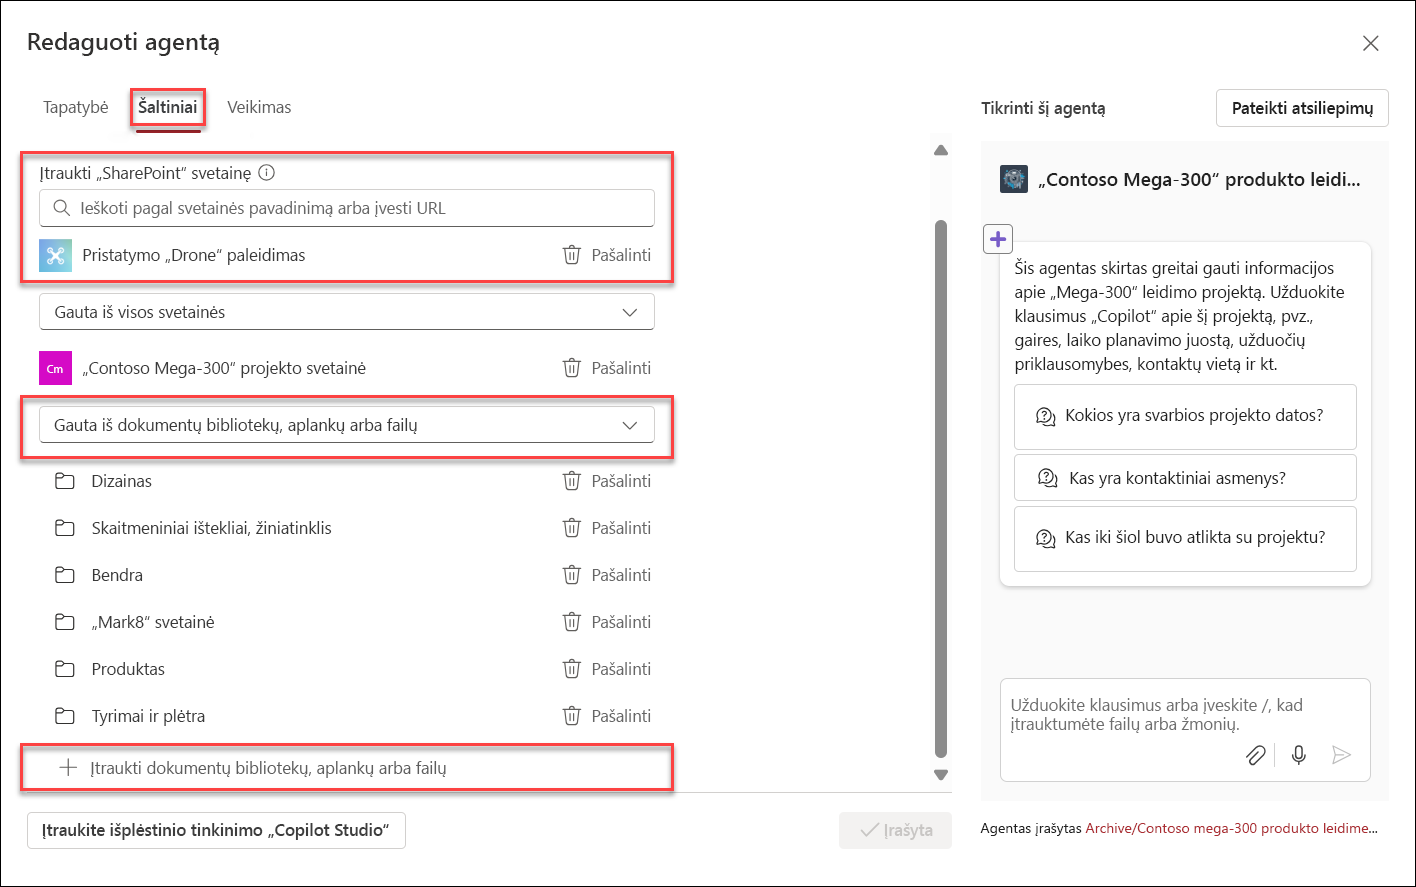Click the Produktas folder icon
Screen dimensions: 1416x887
click(x=65, y=669)
